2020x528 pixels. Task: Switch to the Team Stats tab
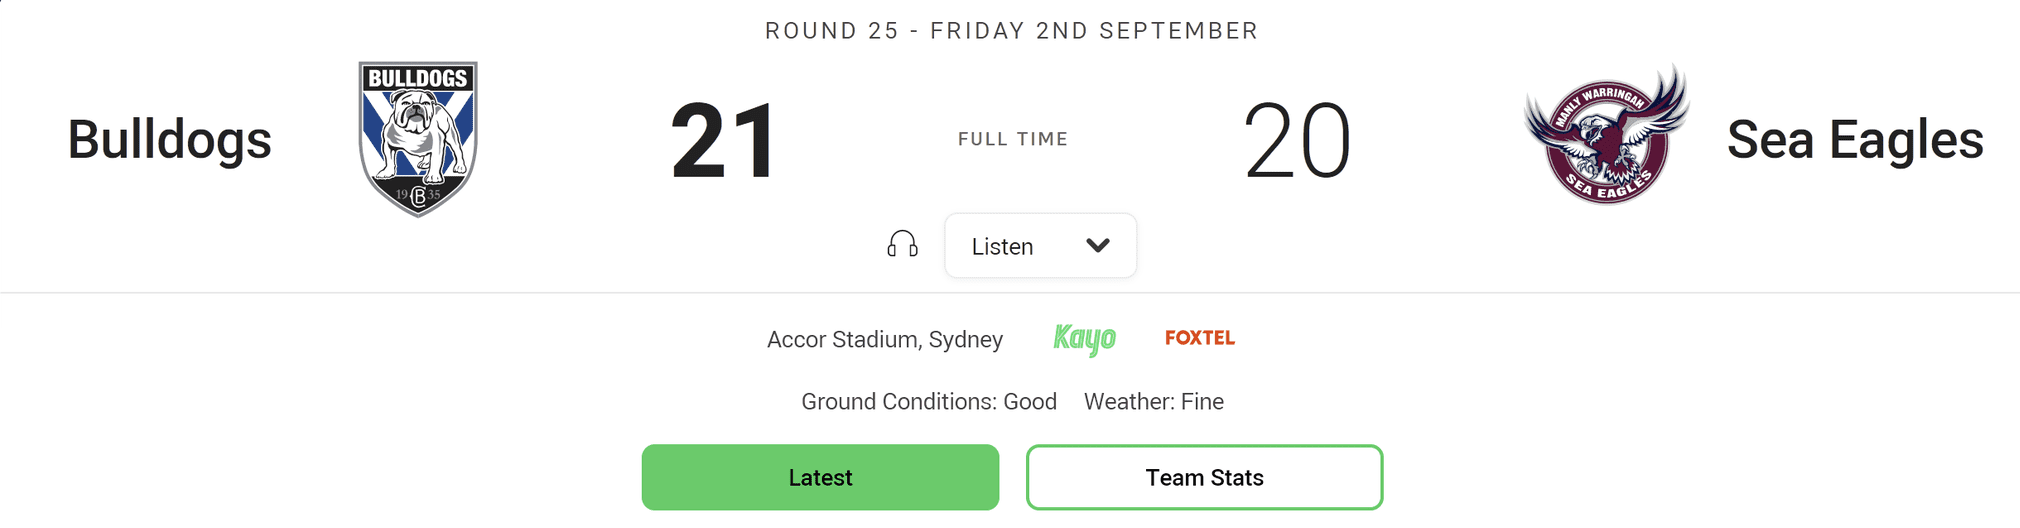[1204, 478]
